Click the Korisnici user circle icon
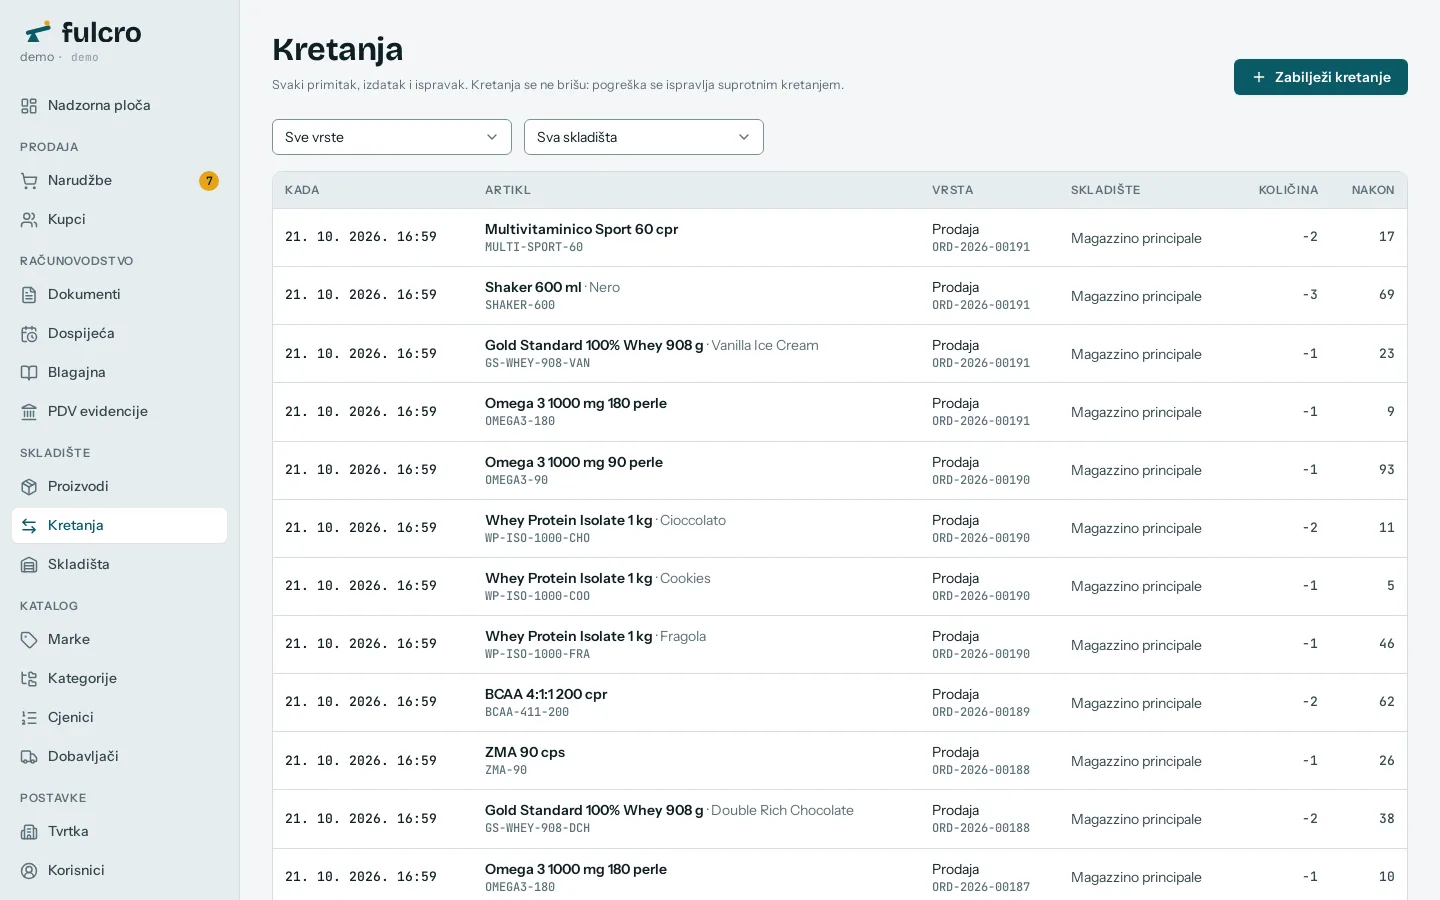 pyautogui.click(x=29, y=871)
